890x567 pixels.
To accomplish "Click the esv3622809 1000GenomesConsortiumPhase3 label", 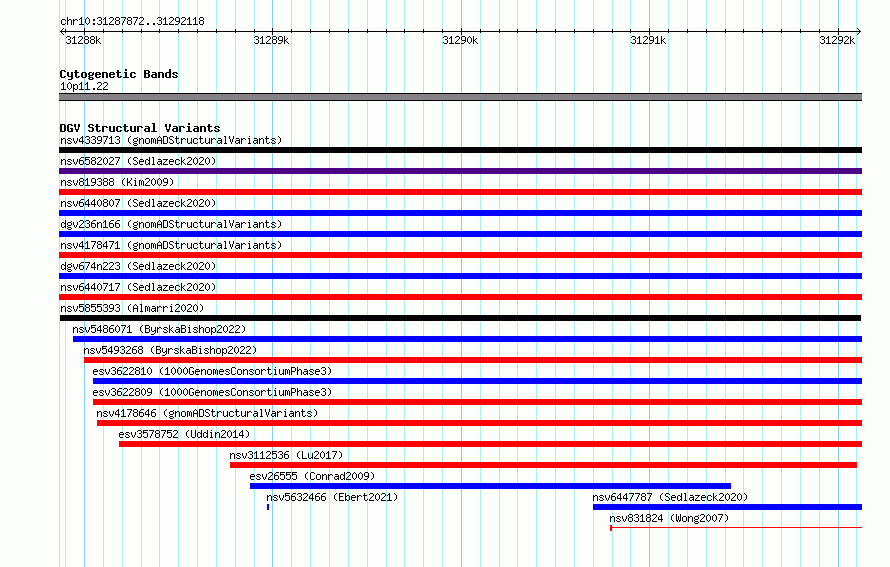I will 212,392.
